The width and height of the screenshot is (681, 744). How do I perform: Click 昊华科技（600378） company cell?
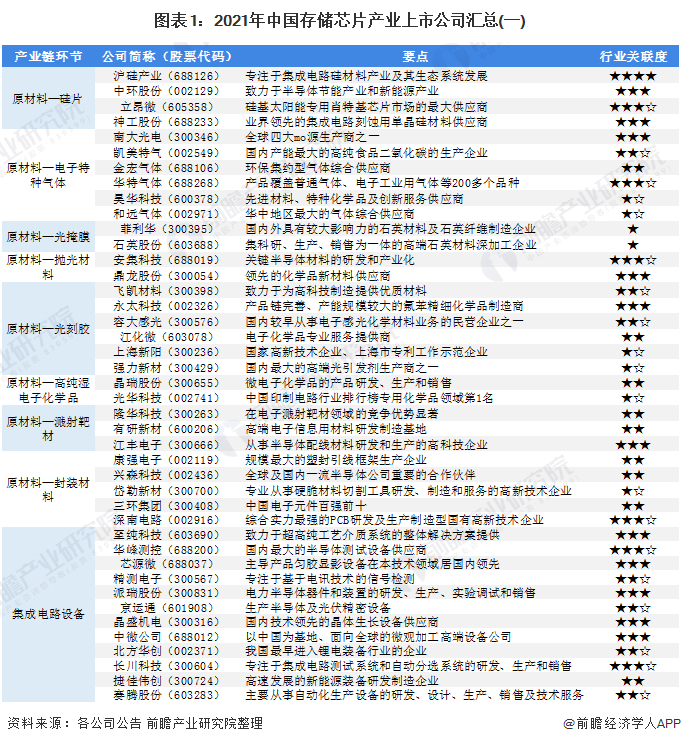tap(167, 199)
